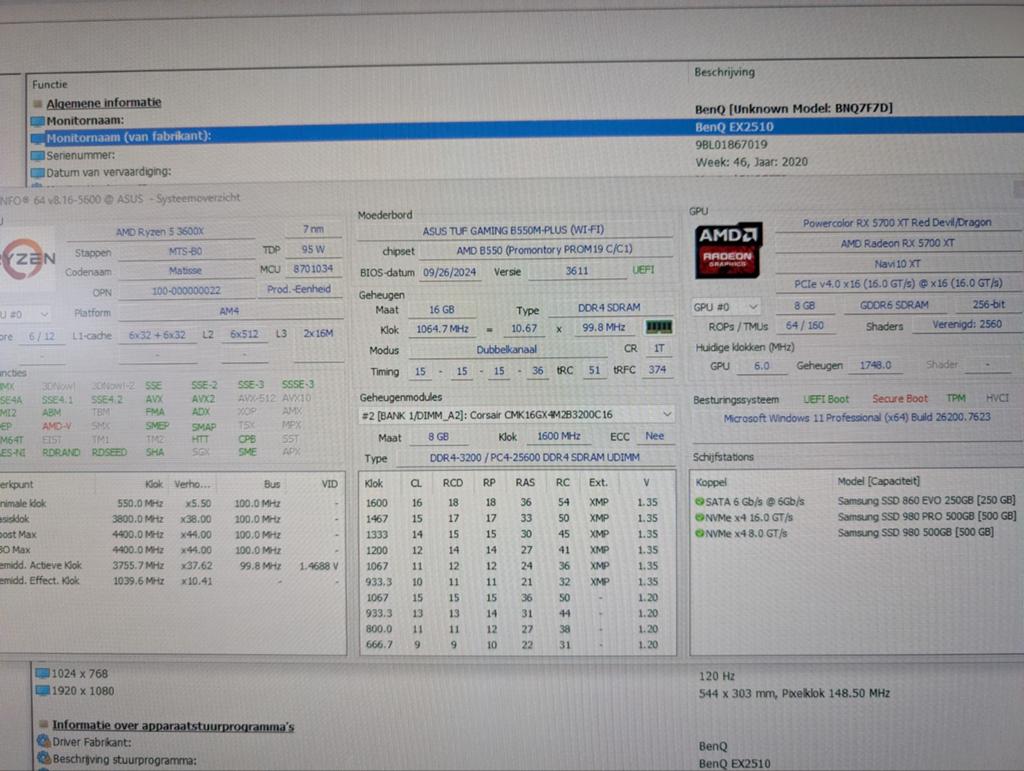Click the HVCI status label
Screen dimensions: 1024x771
point(997,398)
